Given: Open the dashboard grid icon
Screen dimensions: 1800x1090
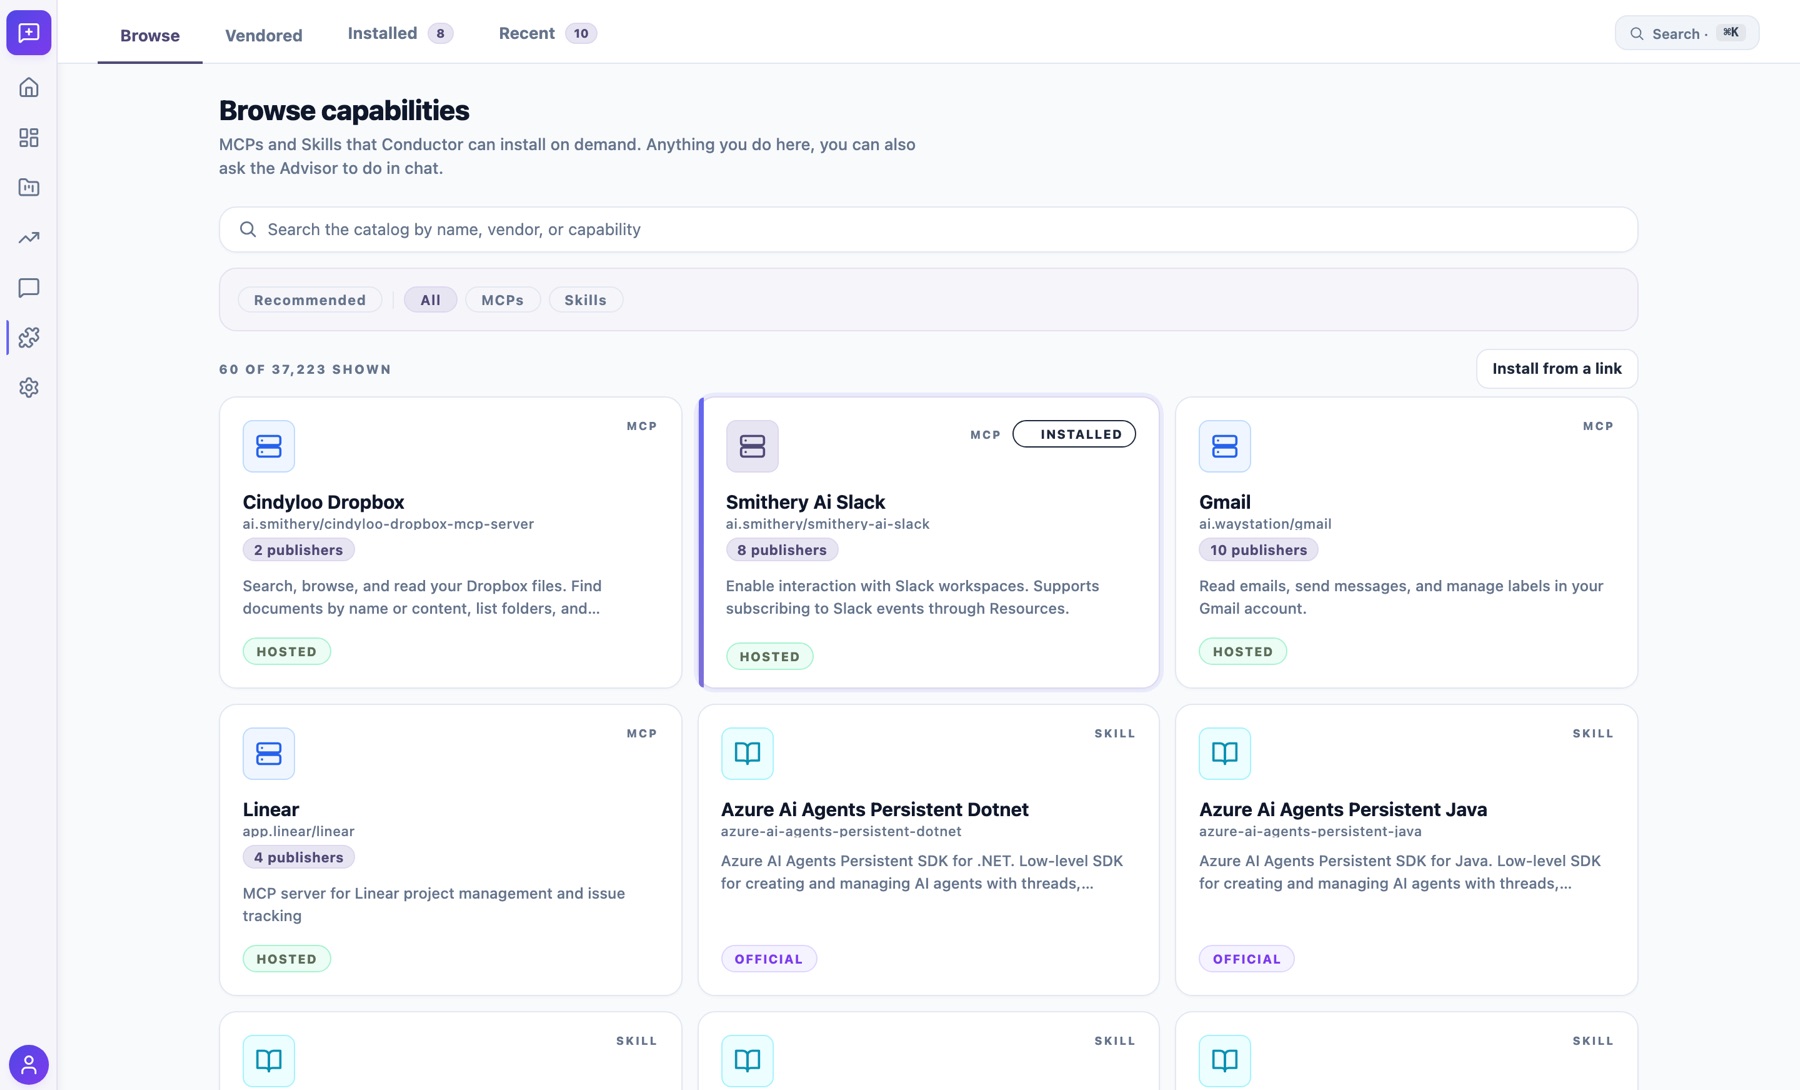Looking at the screenshot, I should click(29, 137).
